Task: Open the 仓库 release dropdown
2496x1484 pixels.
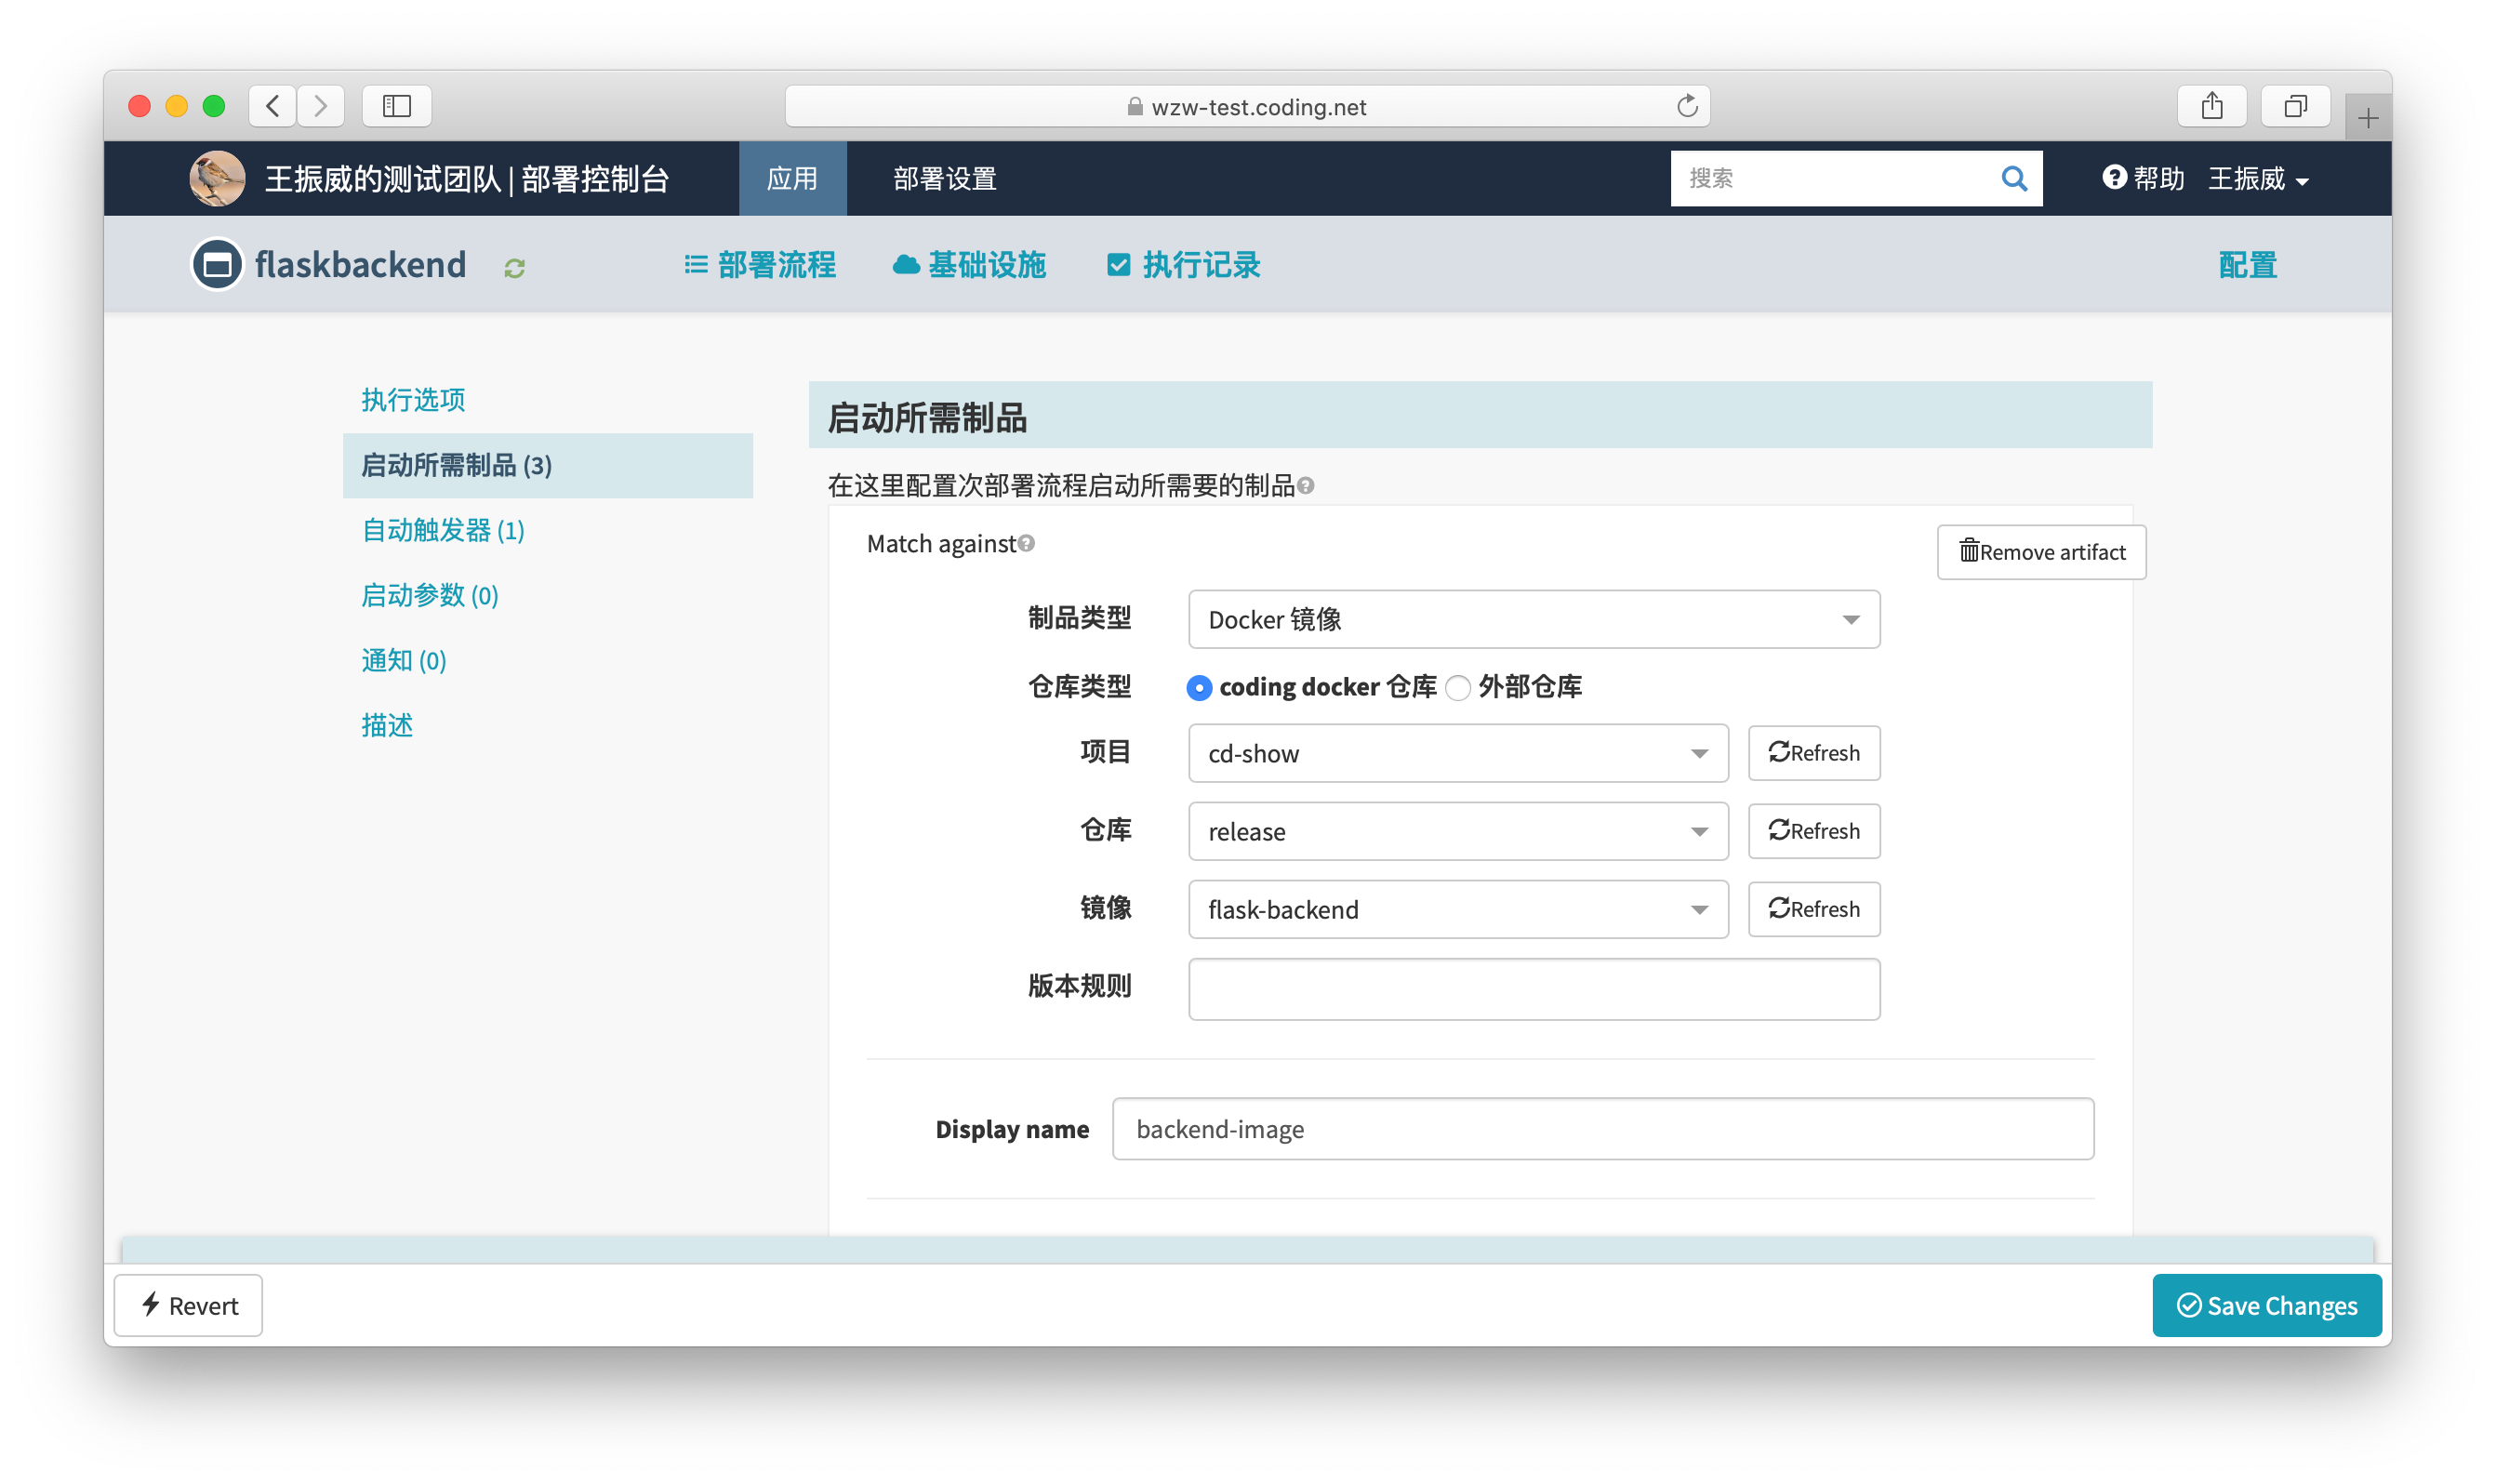Action: point(1458,831)
